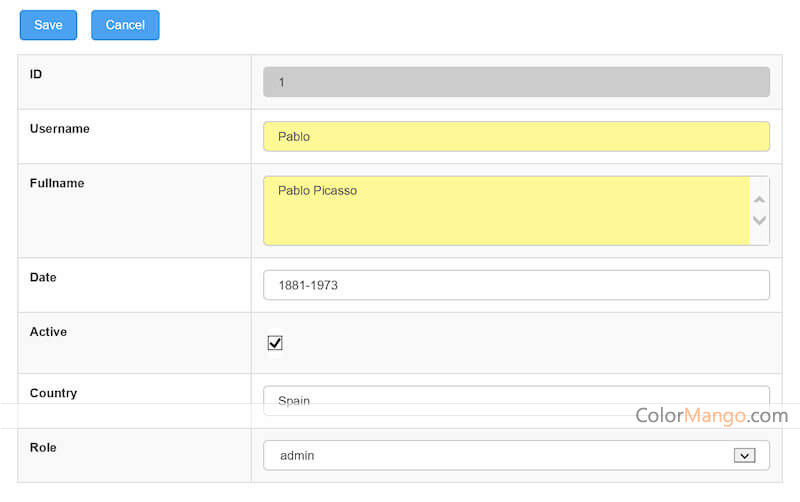Image resolution: width=800 pixels, height=502 pixels.
Task: Click the Username row label
Action: (x=60, y=129)
